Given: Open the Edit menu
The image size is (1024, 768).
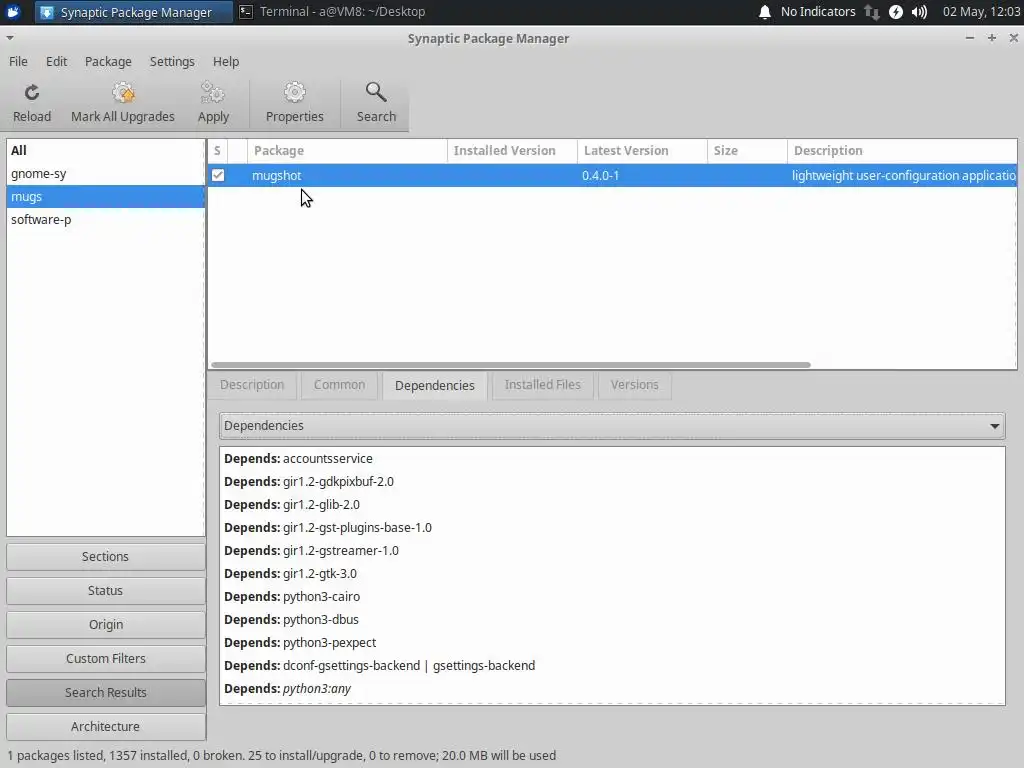Looking at the screenshot, I should (56, 61).
